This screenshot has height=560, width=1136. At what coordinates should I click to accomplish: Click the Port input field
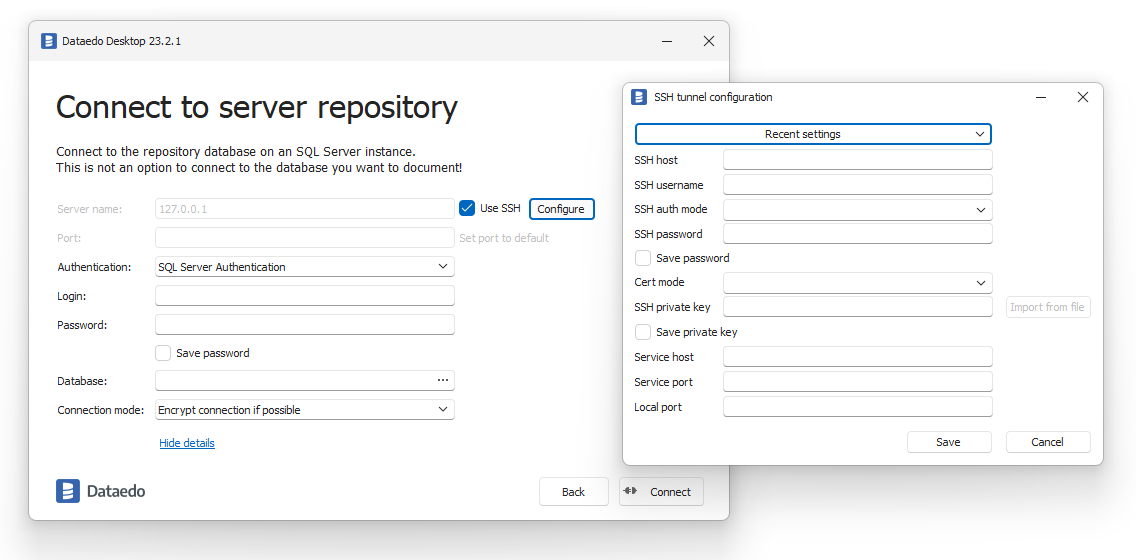tap(305, 238)
